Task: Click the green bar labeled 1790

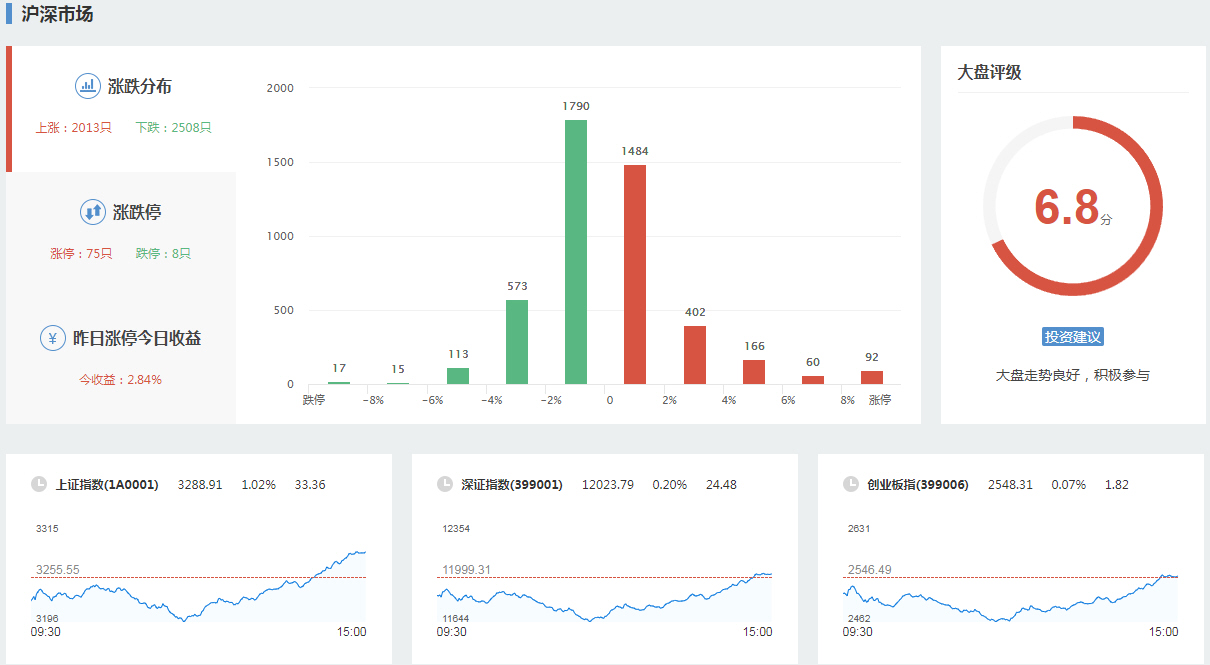Action: click(x=576, y=252)
